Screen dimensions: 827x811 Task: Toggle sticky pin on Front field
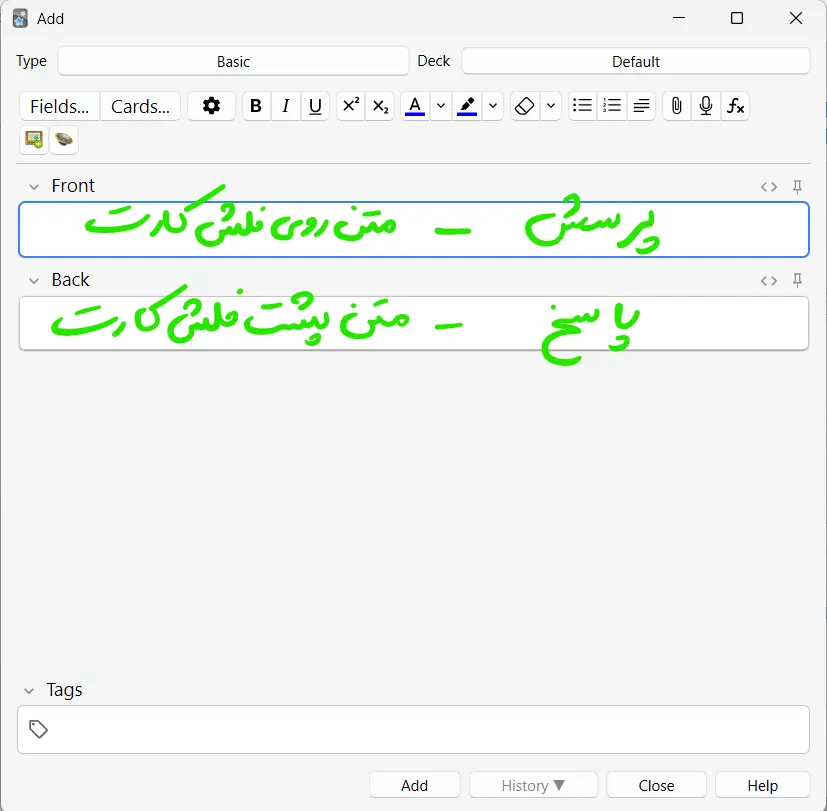tap(797, 187)
